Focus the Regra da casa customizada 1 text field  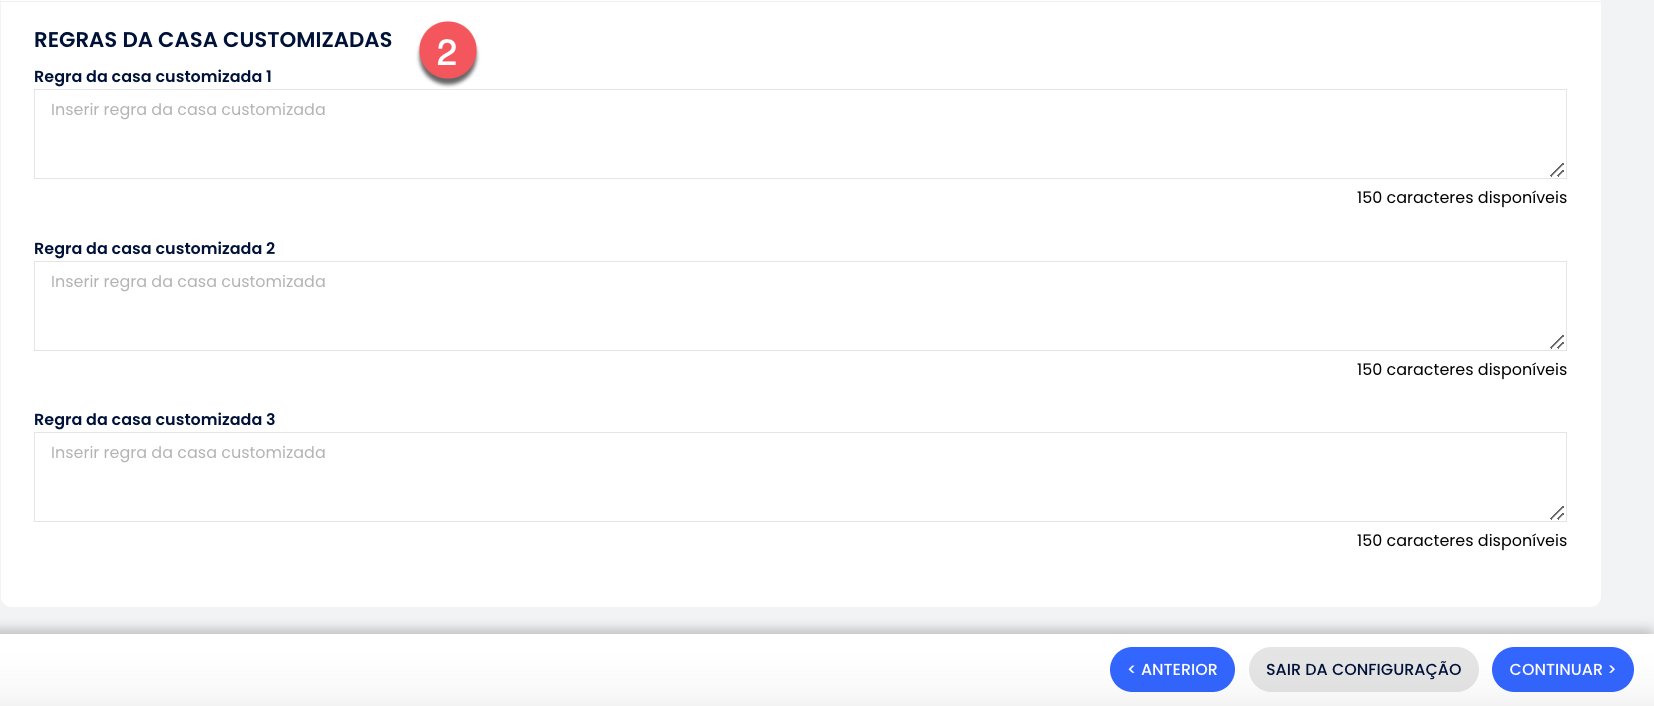(800, 134)
